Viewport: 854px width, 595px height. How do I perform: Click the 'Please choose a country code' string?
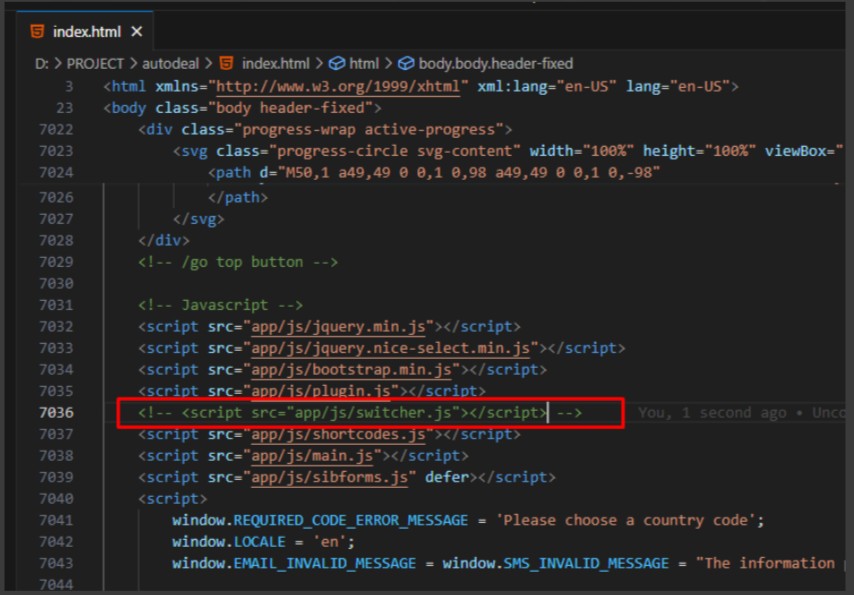coord(625,520)
